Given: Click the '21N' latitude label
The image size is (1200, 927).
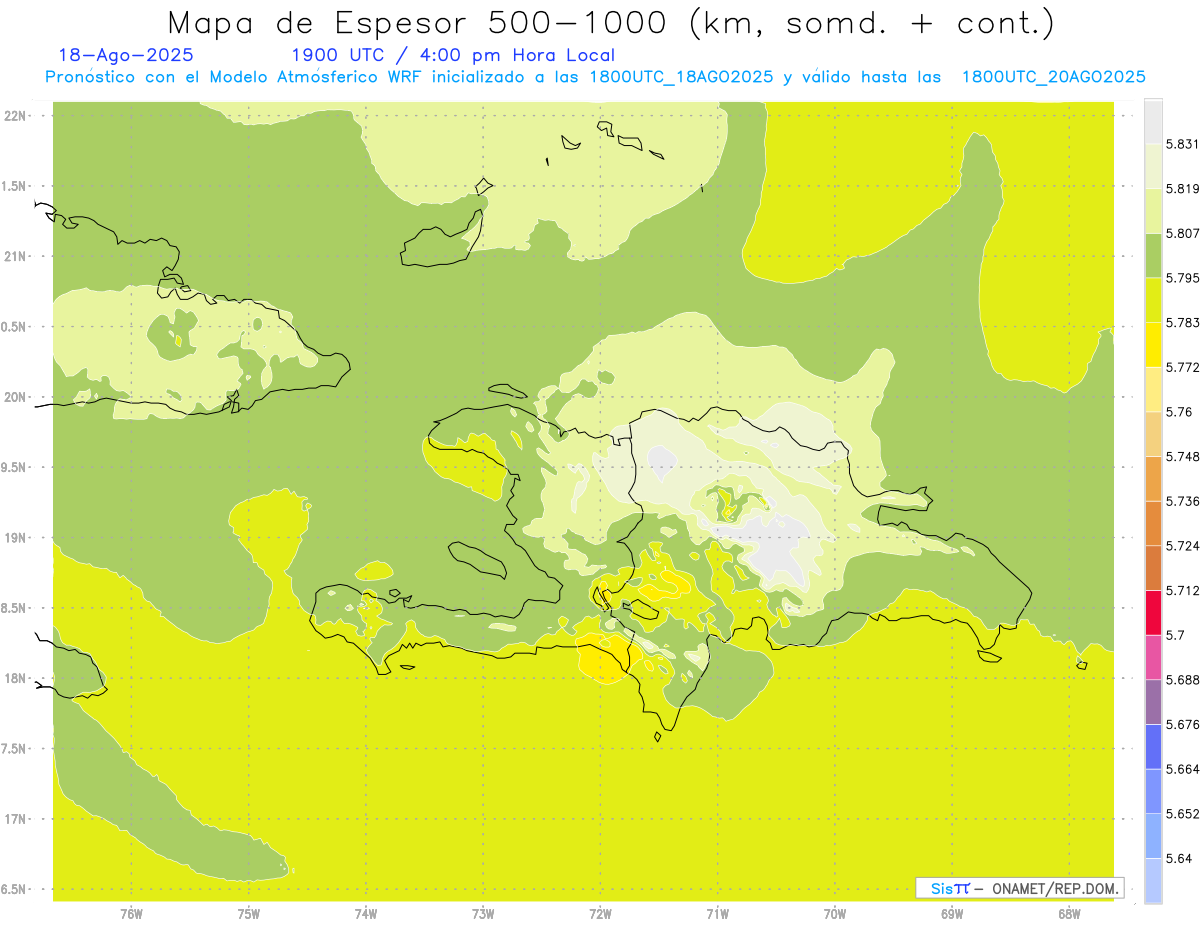Looking at the screenshot, I should pyautogui.click(x=15, y=256).
